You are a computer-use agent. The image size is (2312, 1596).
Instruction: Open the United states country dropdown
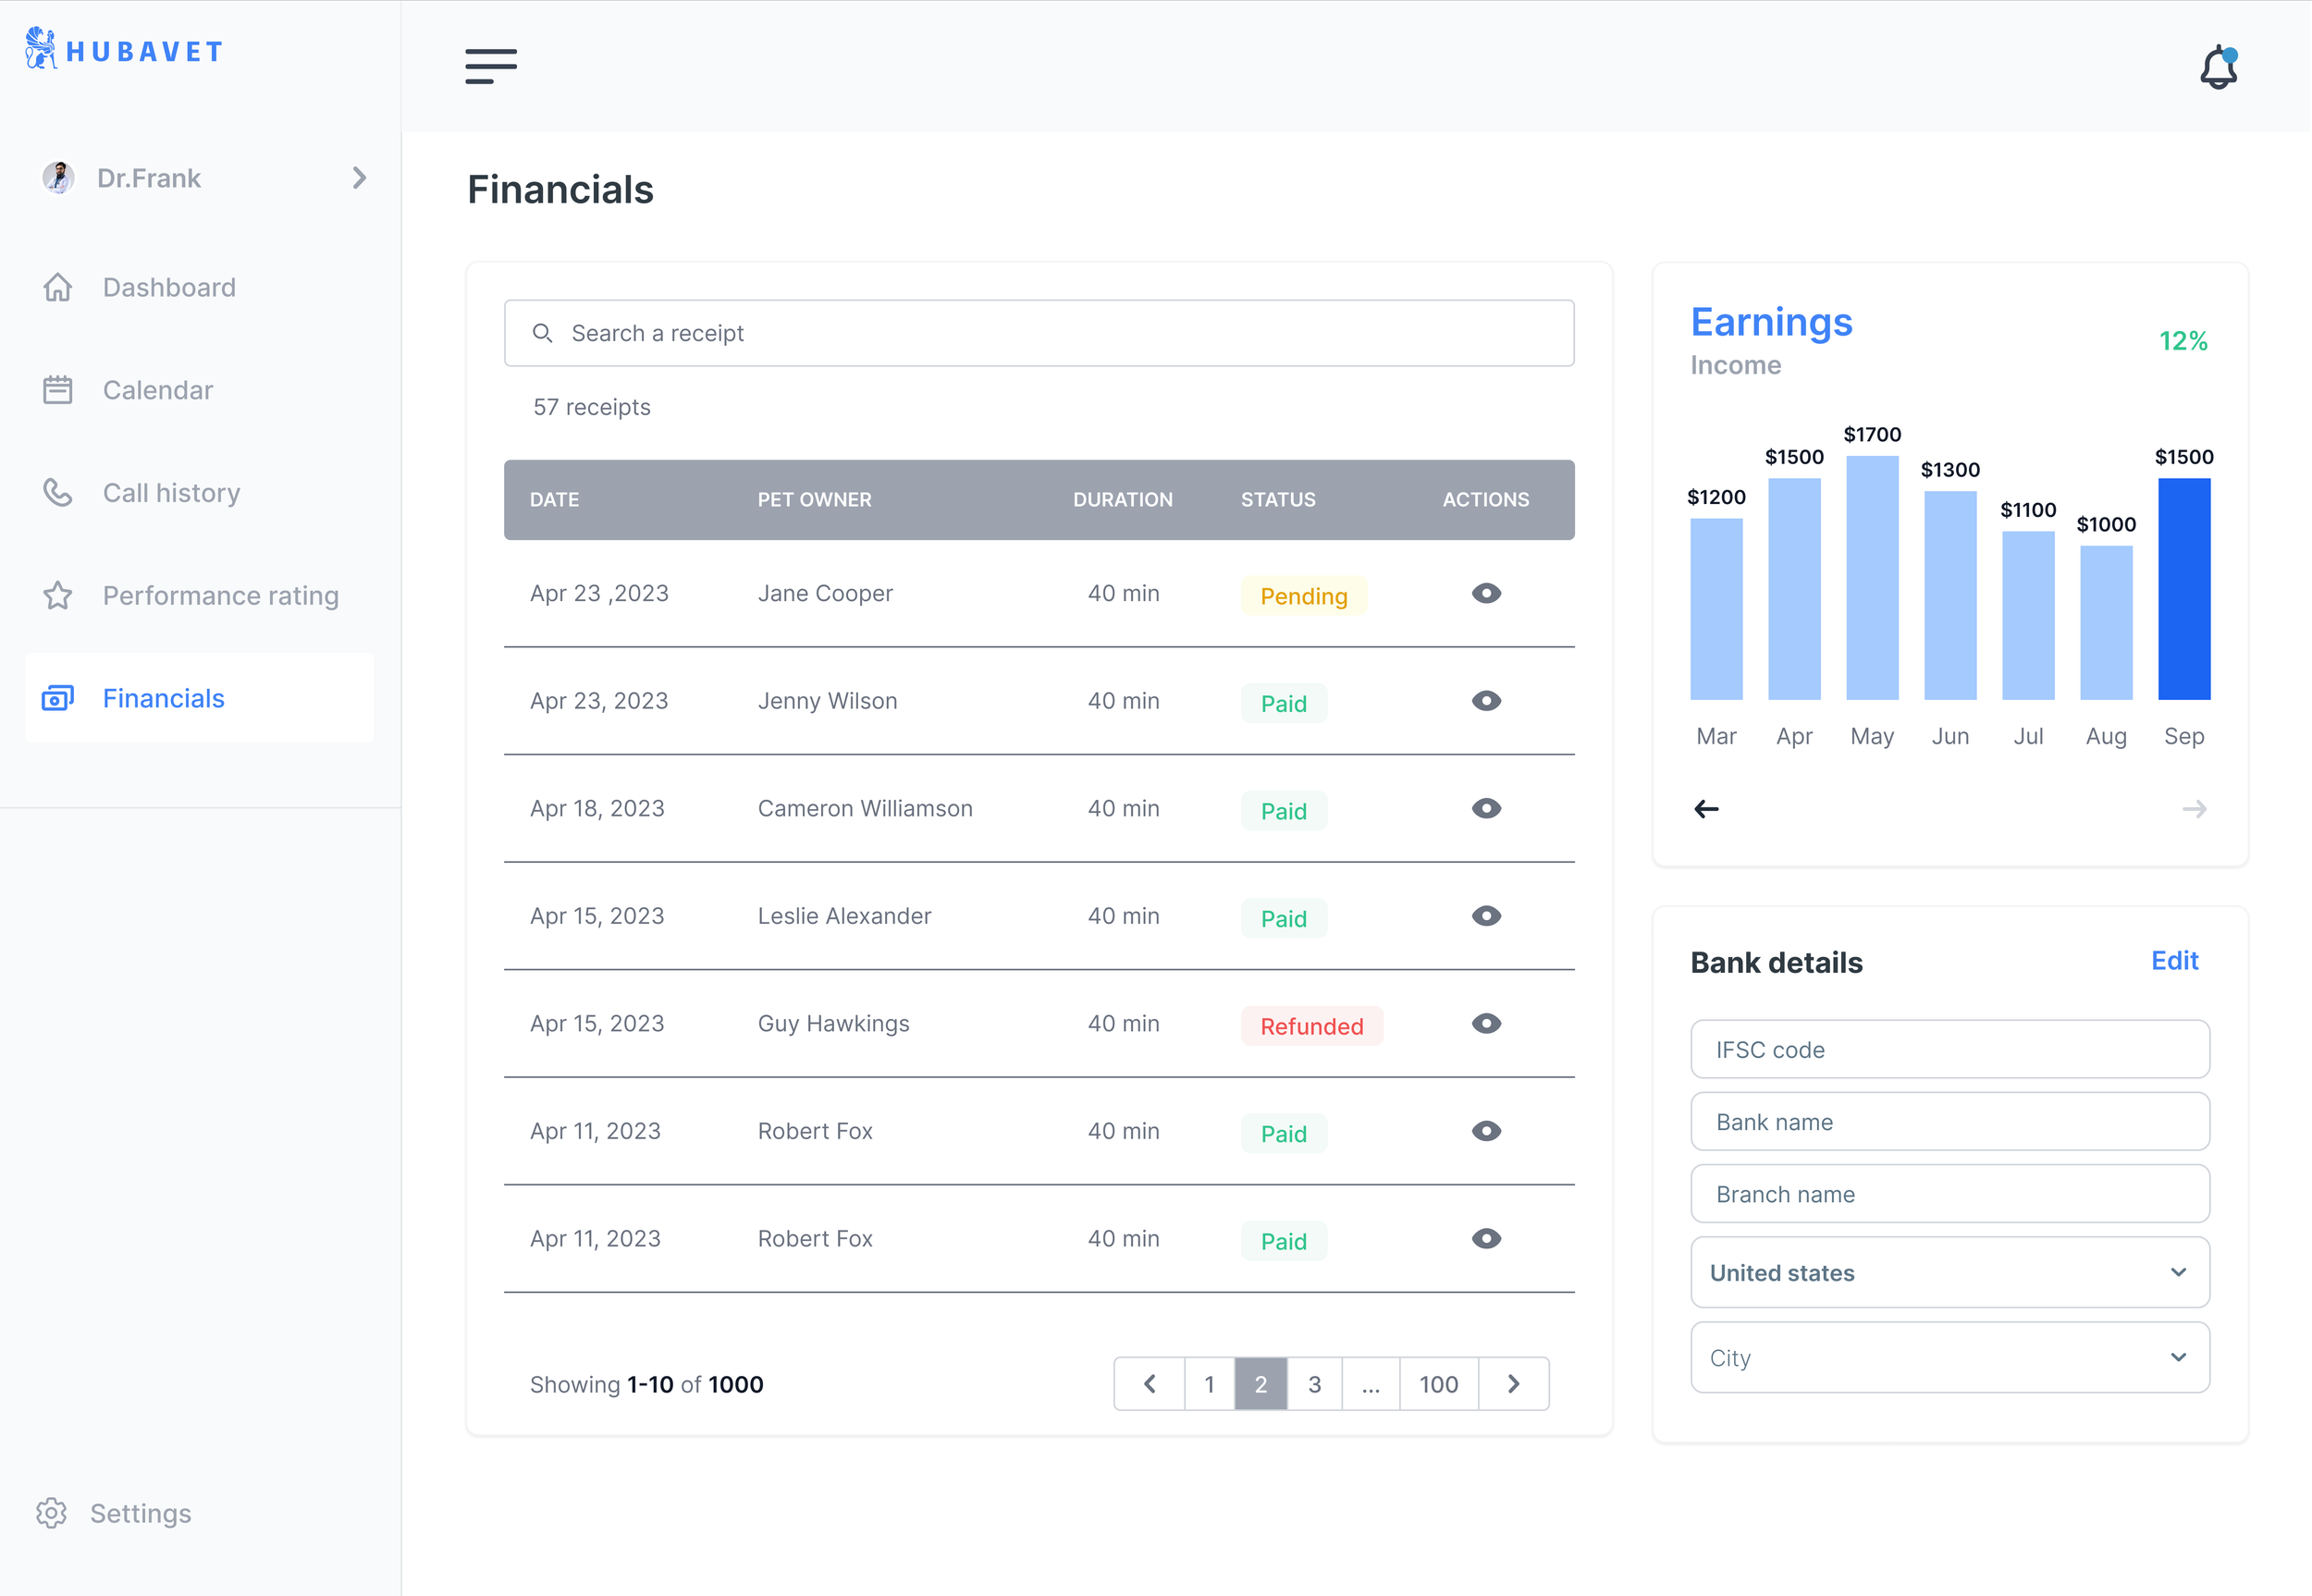(x=1949, y=1272)
